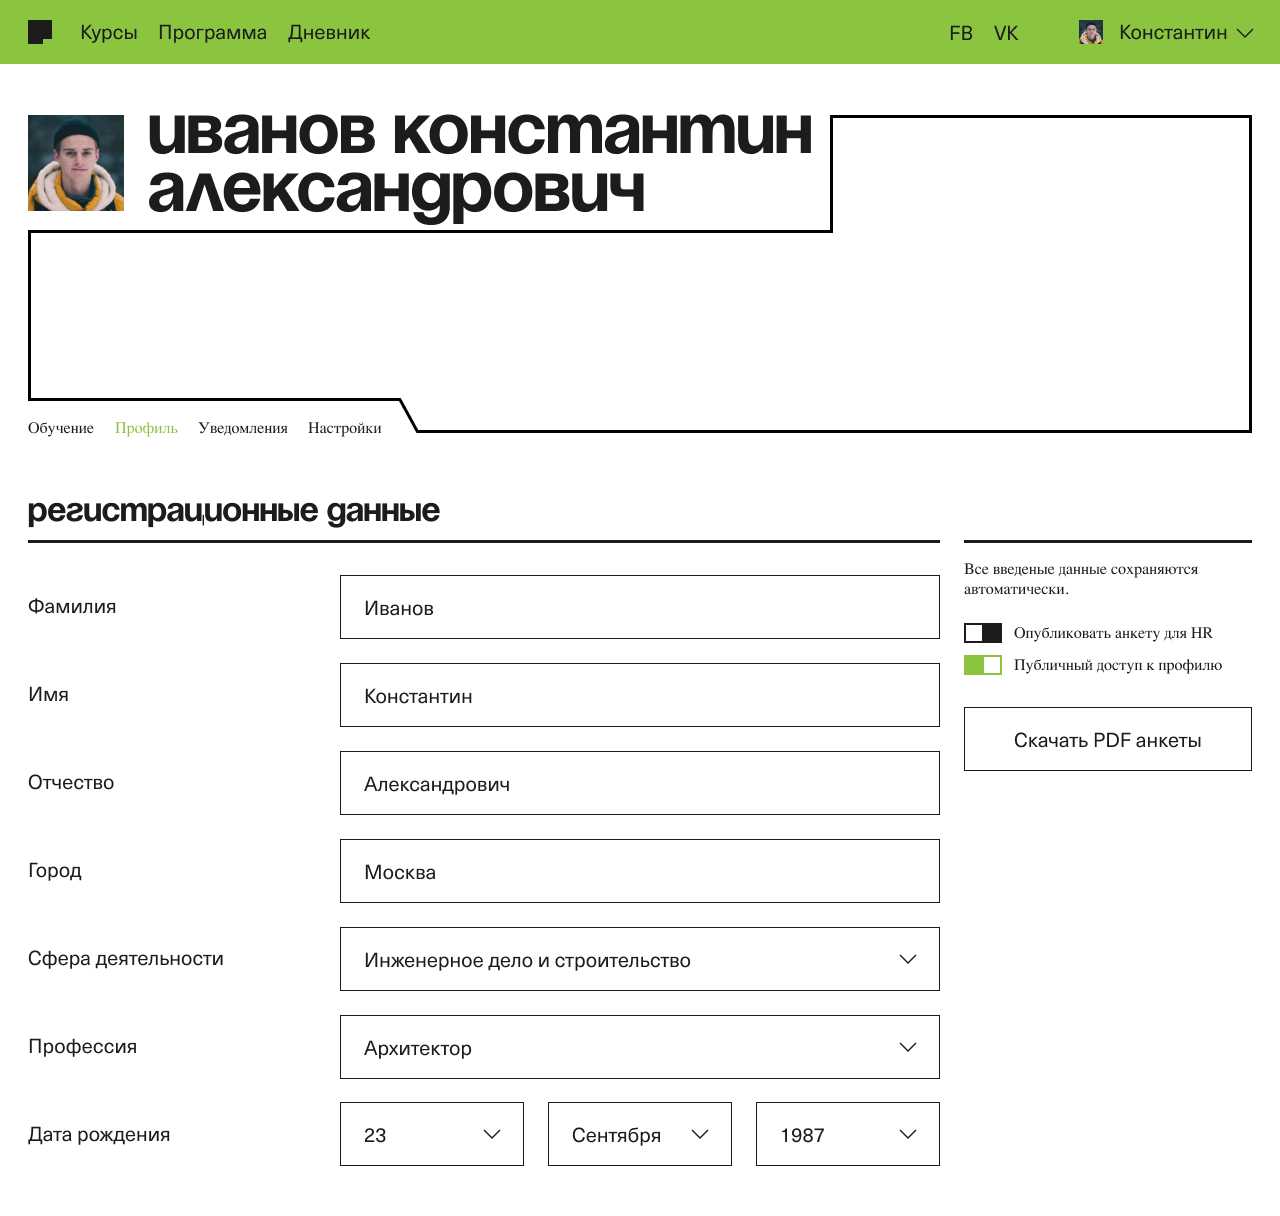Screen dimensions: 1280x1216
Task: Open Дневник in top navigation
Action: tap(329, 33)
